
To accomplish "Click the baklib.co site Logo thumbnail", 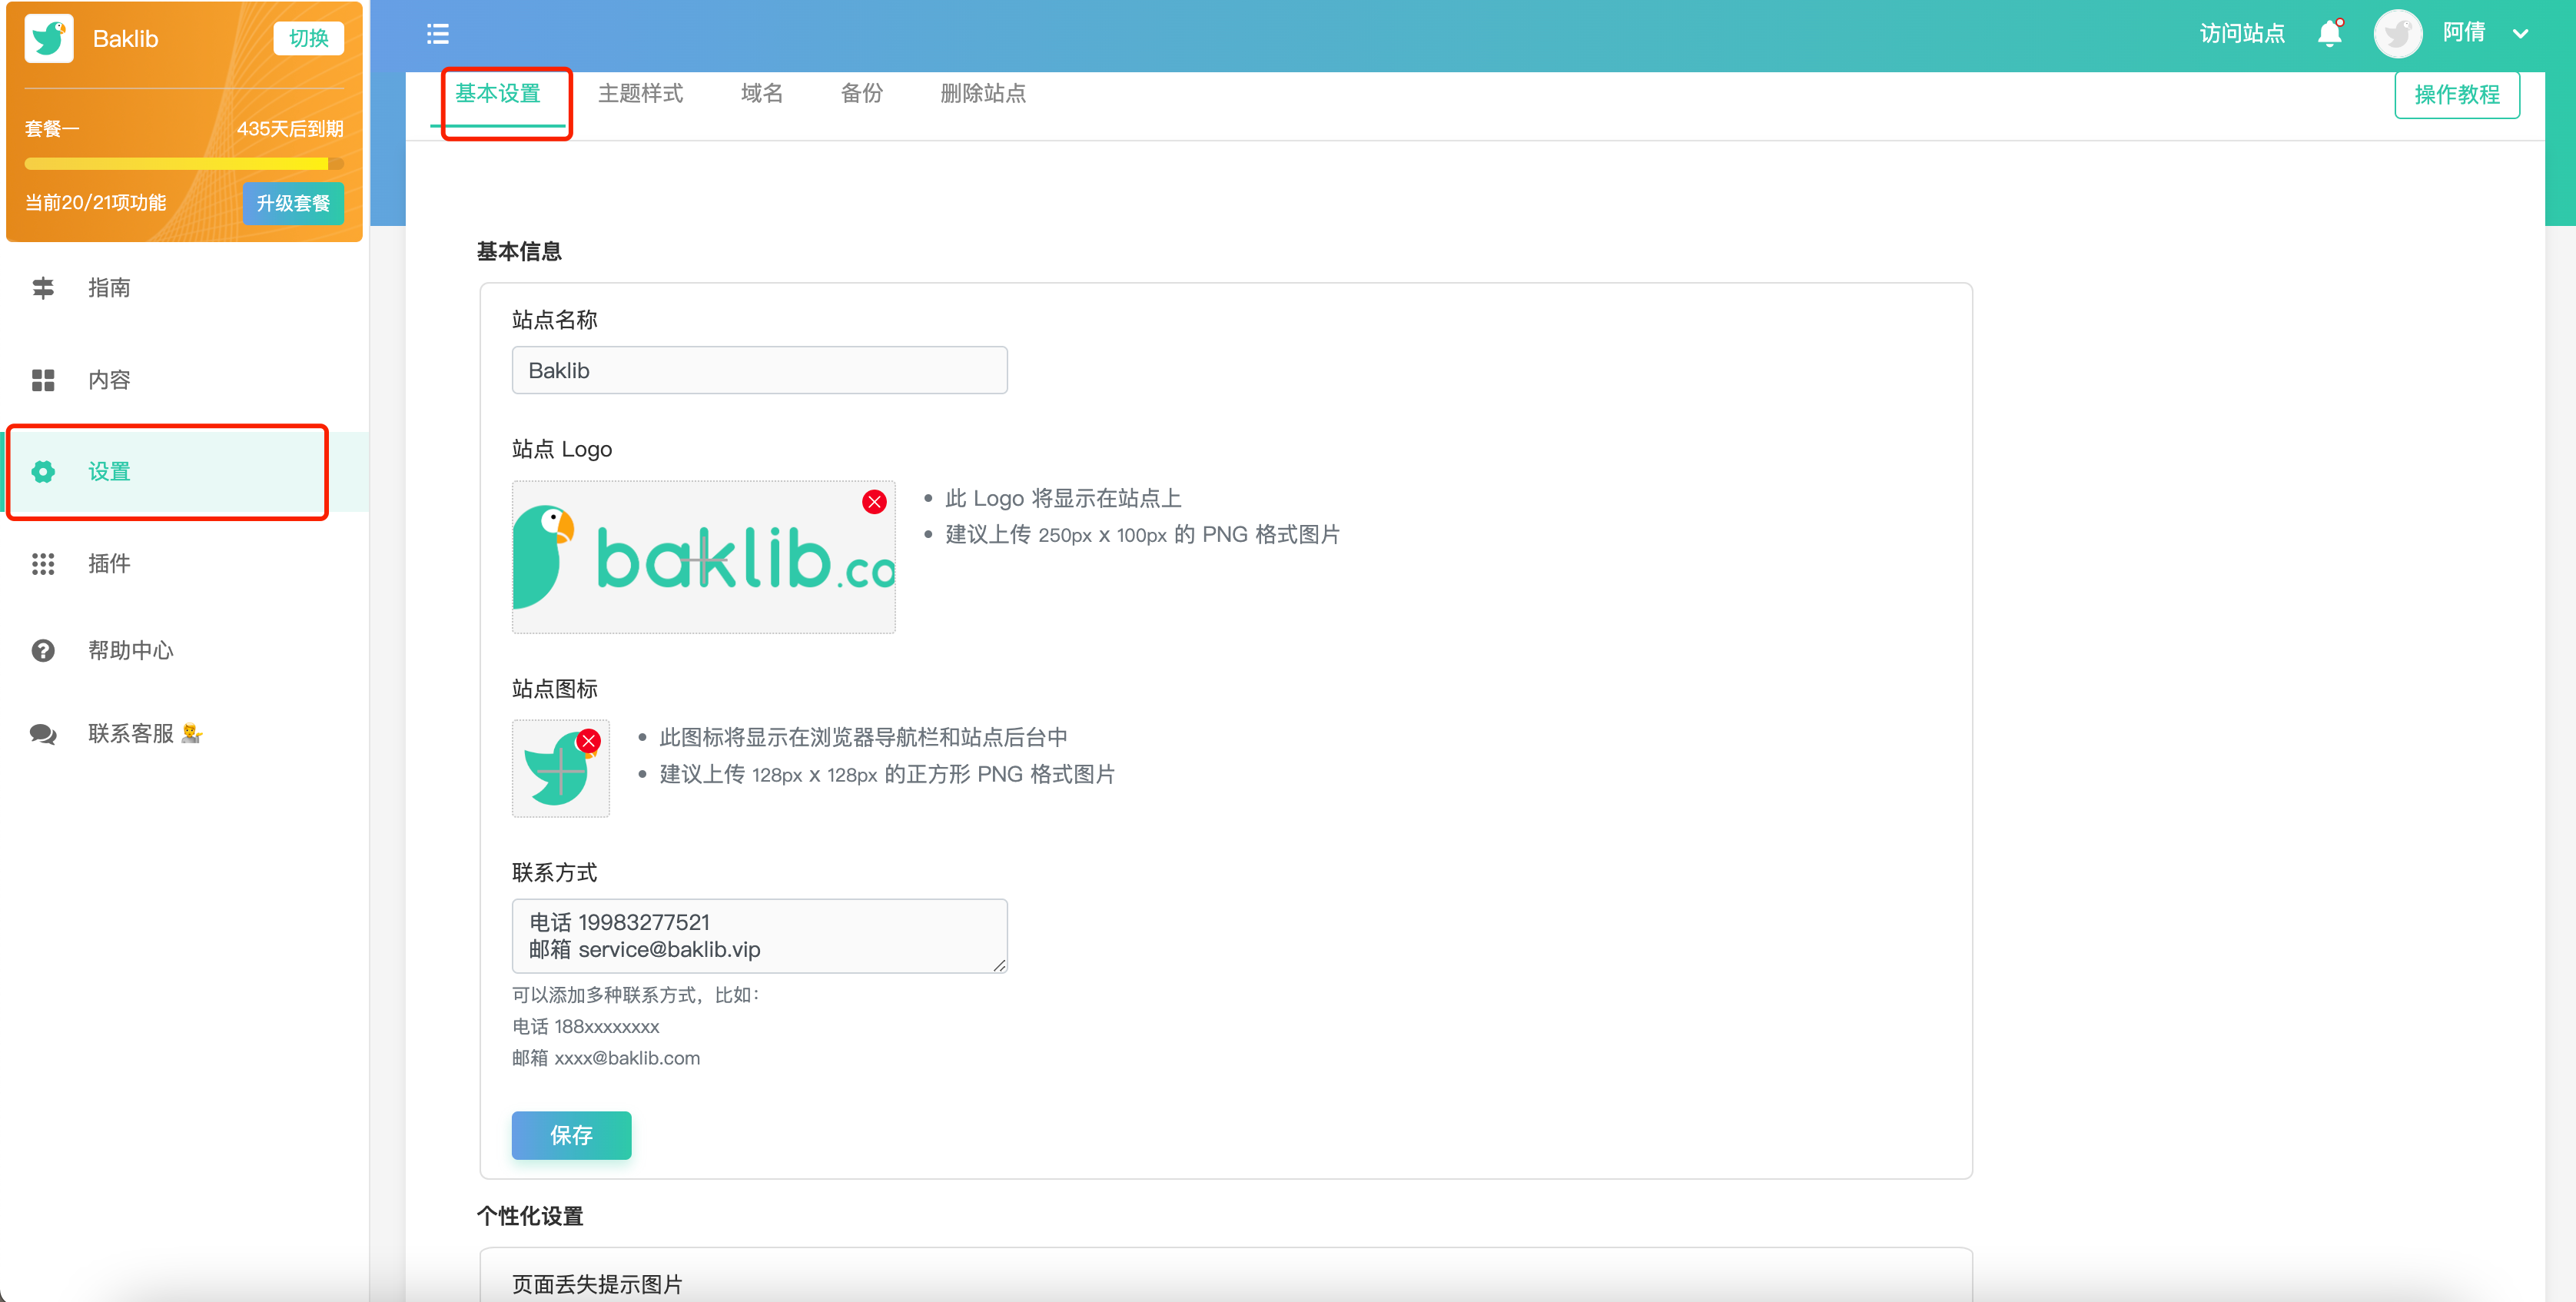I will click(x=704, y=557).
